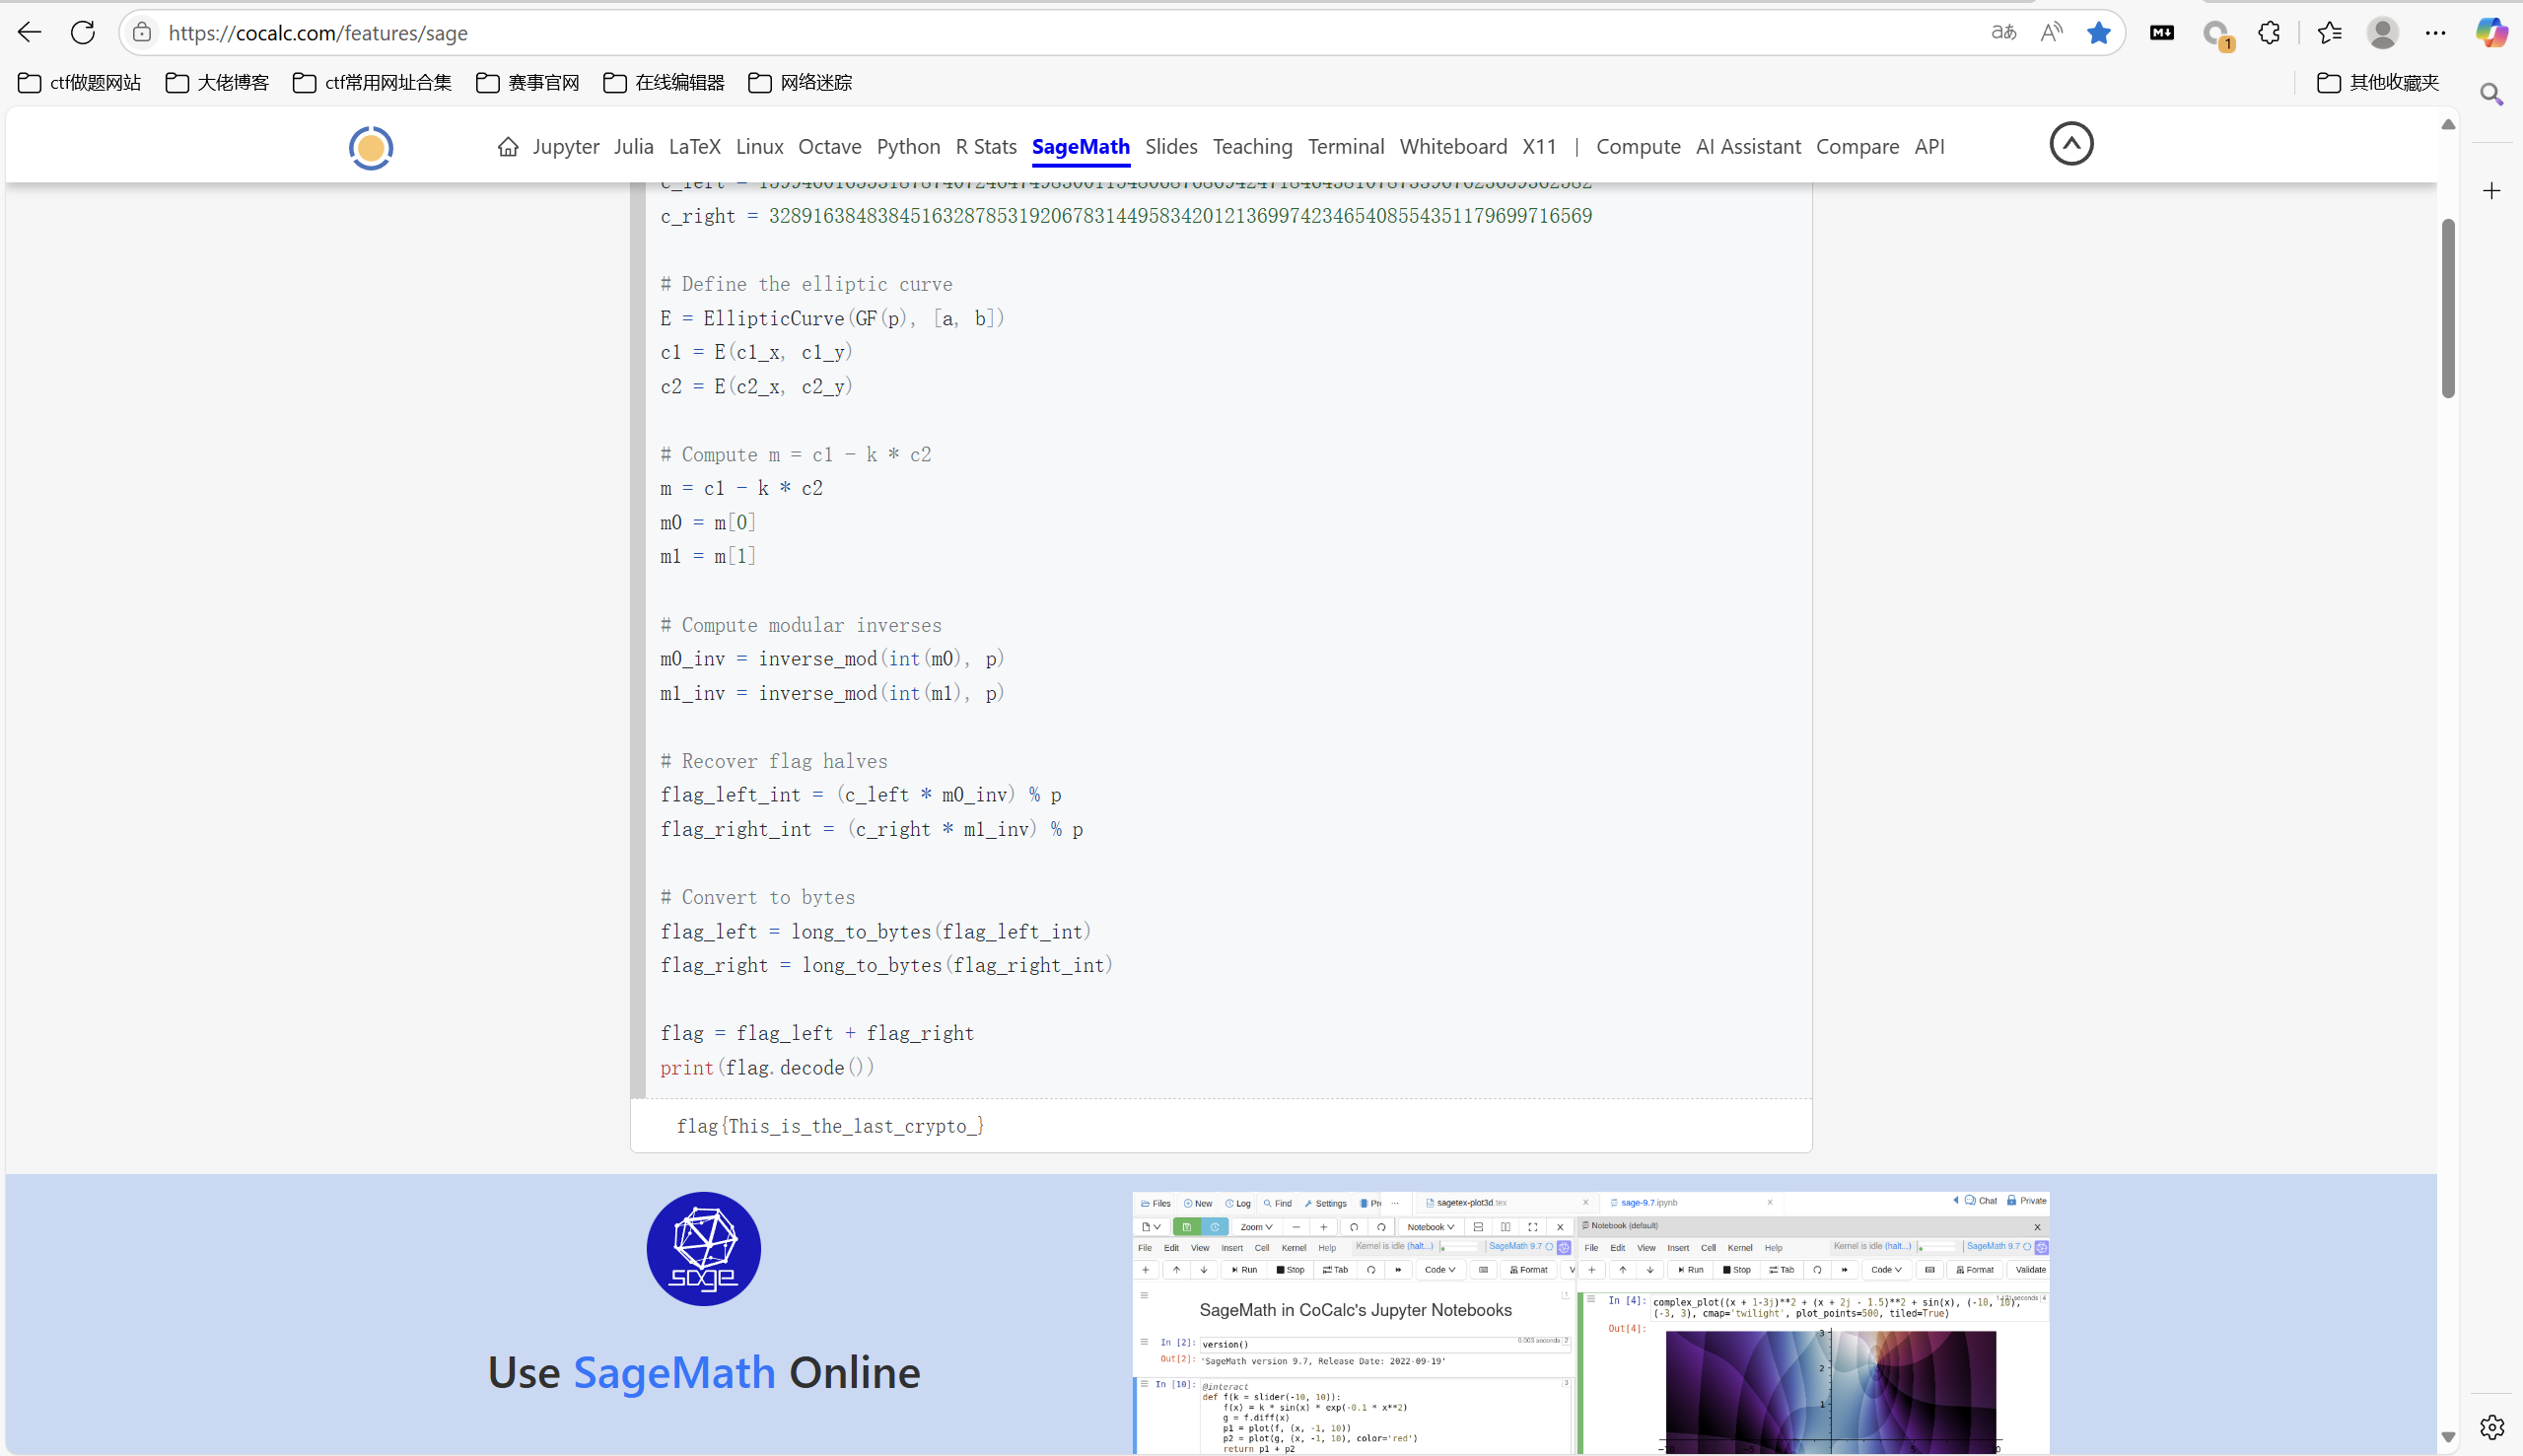Image resolution: width=2523 pixels, height=1456 pixels.
Task: View site info lock icon
Action: [x=143, y=32]
